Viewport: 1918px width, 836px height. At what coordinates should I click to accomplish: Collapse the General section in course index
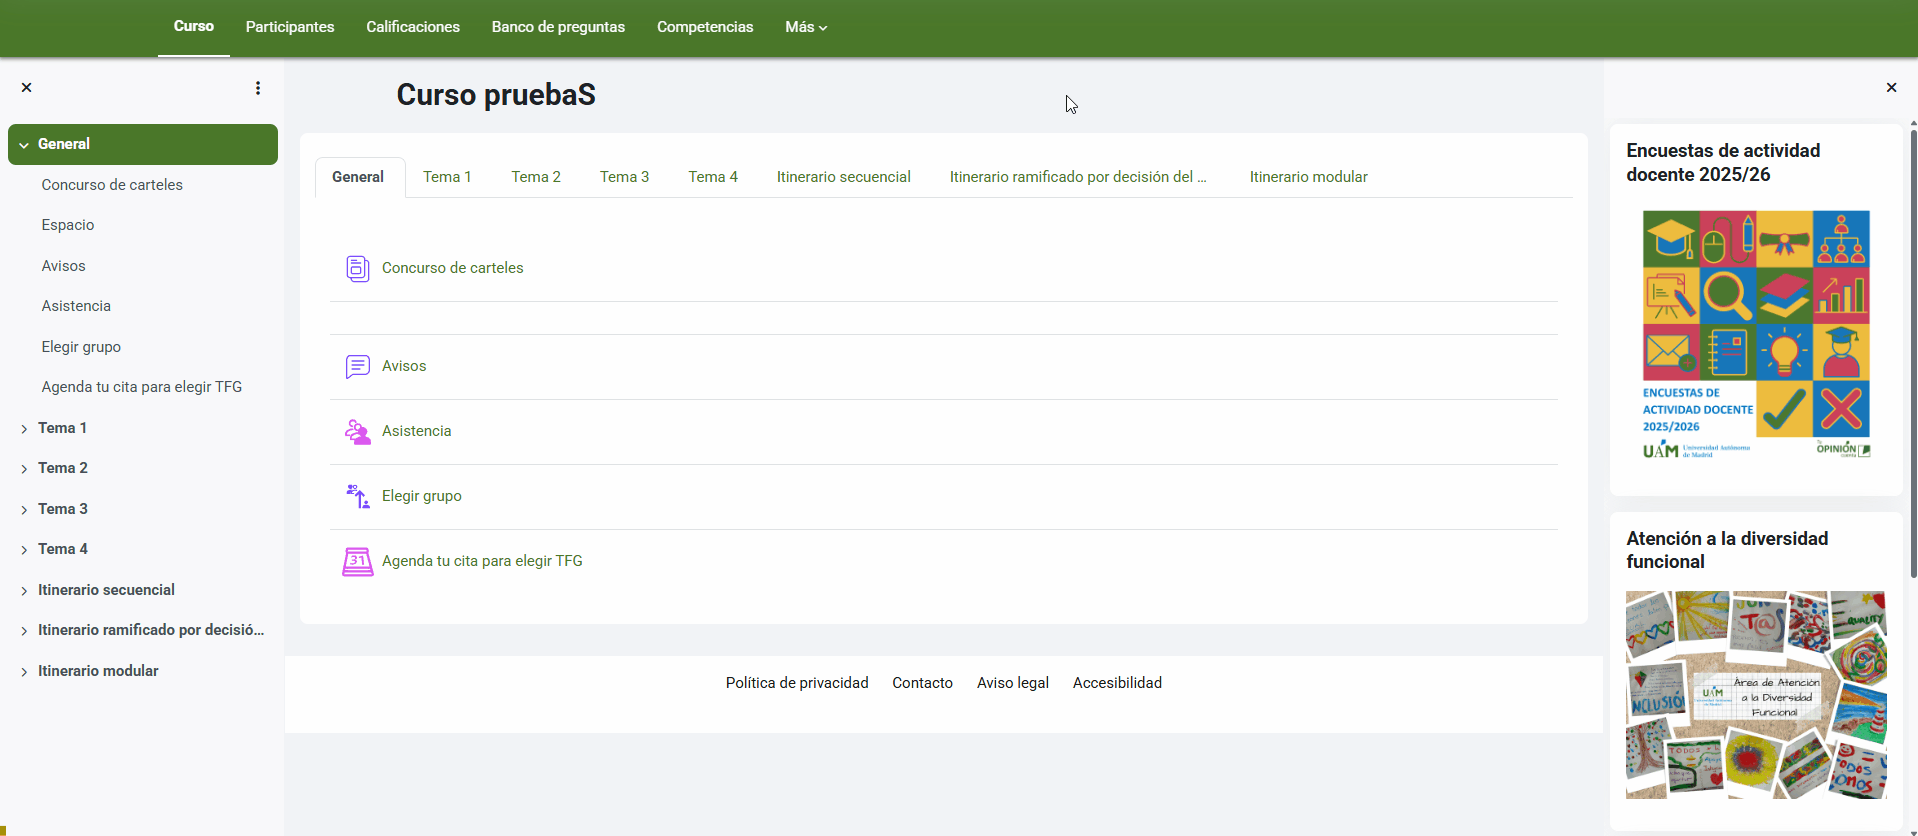24,145
